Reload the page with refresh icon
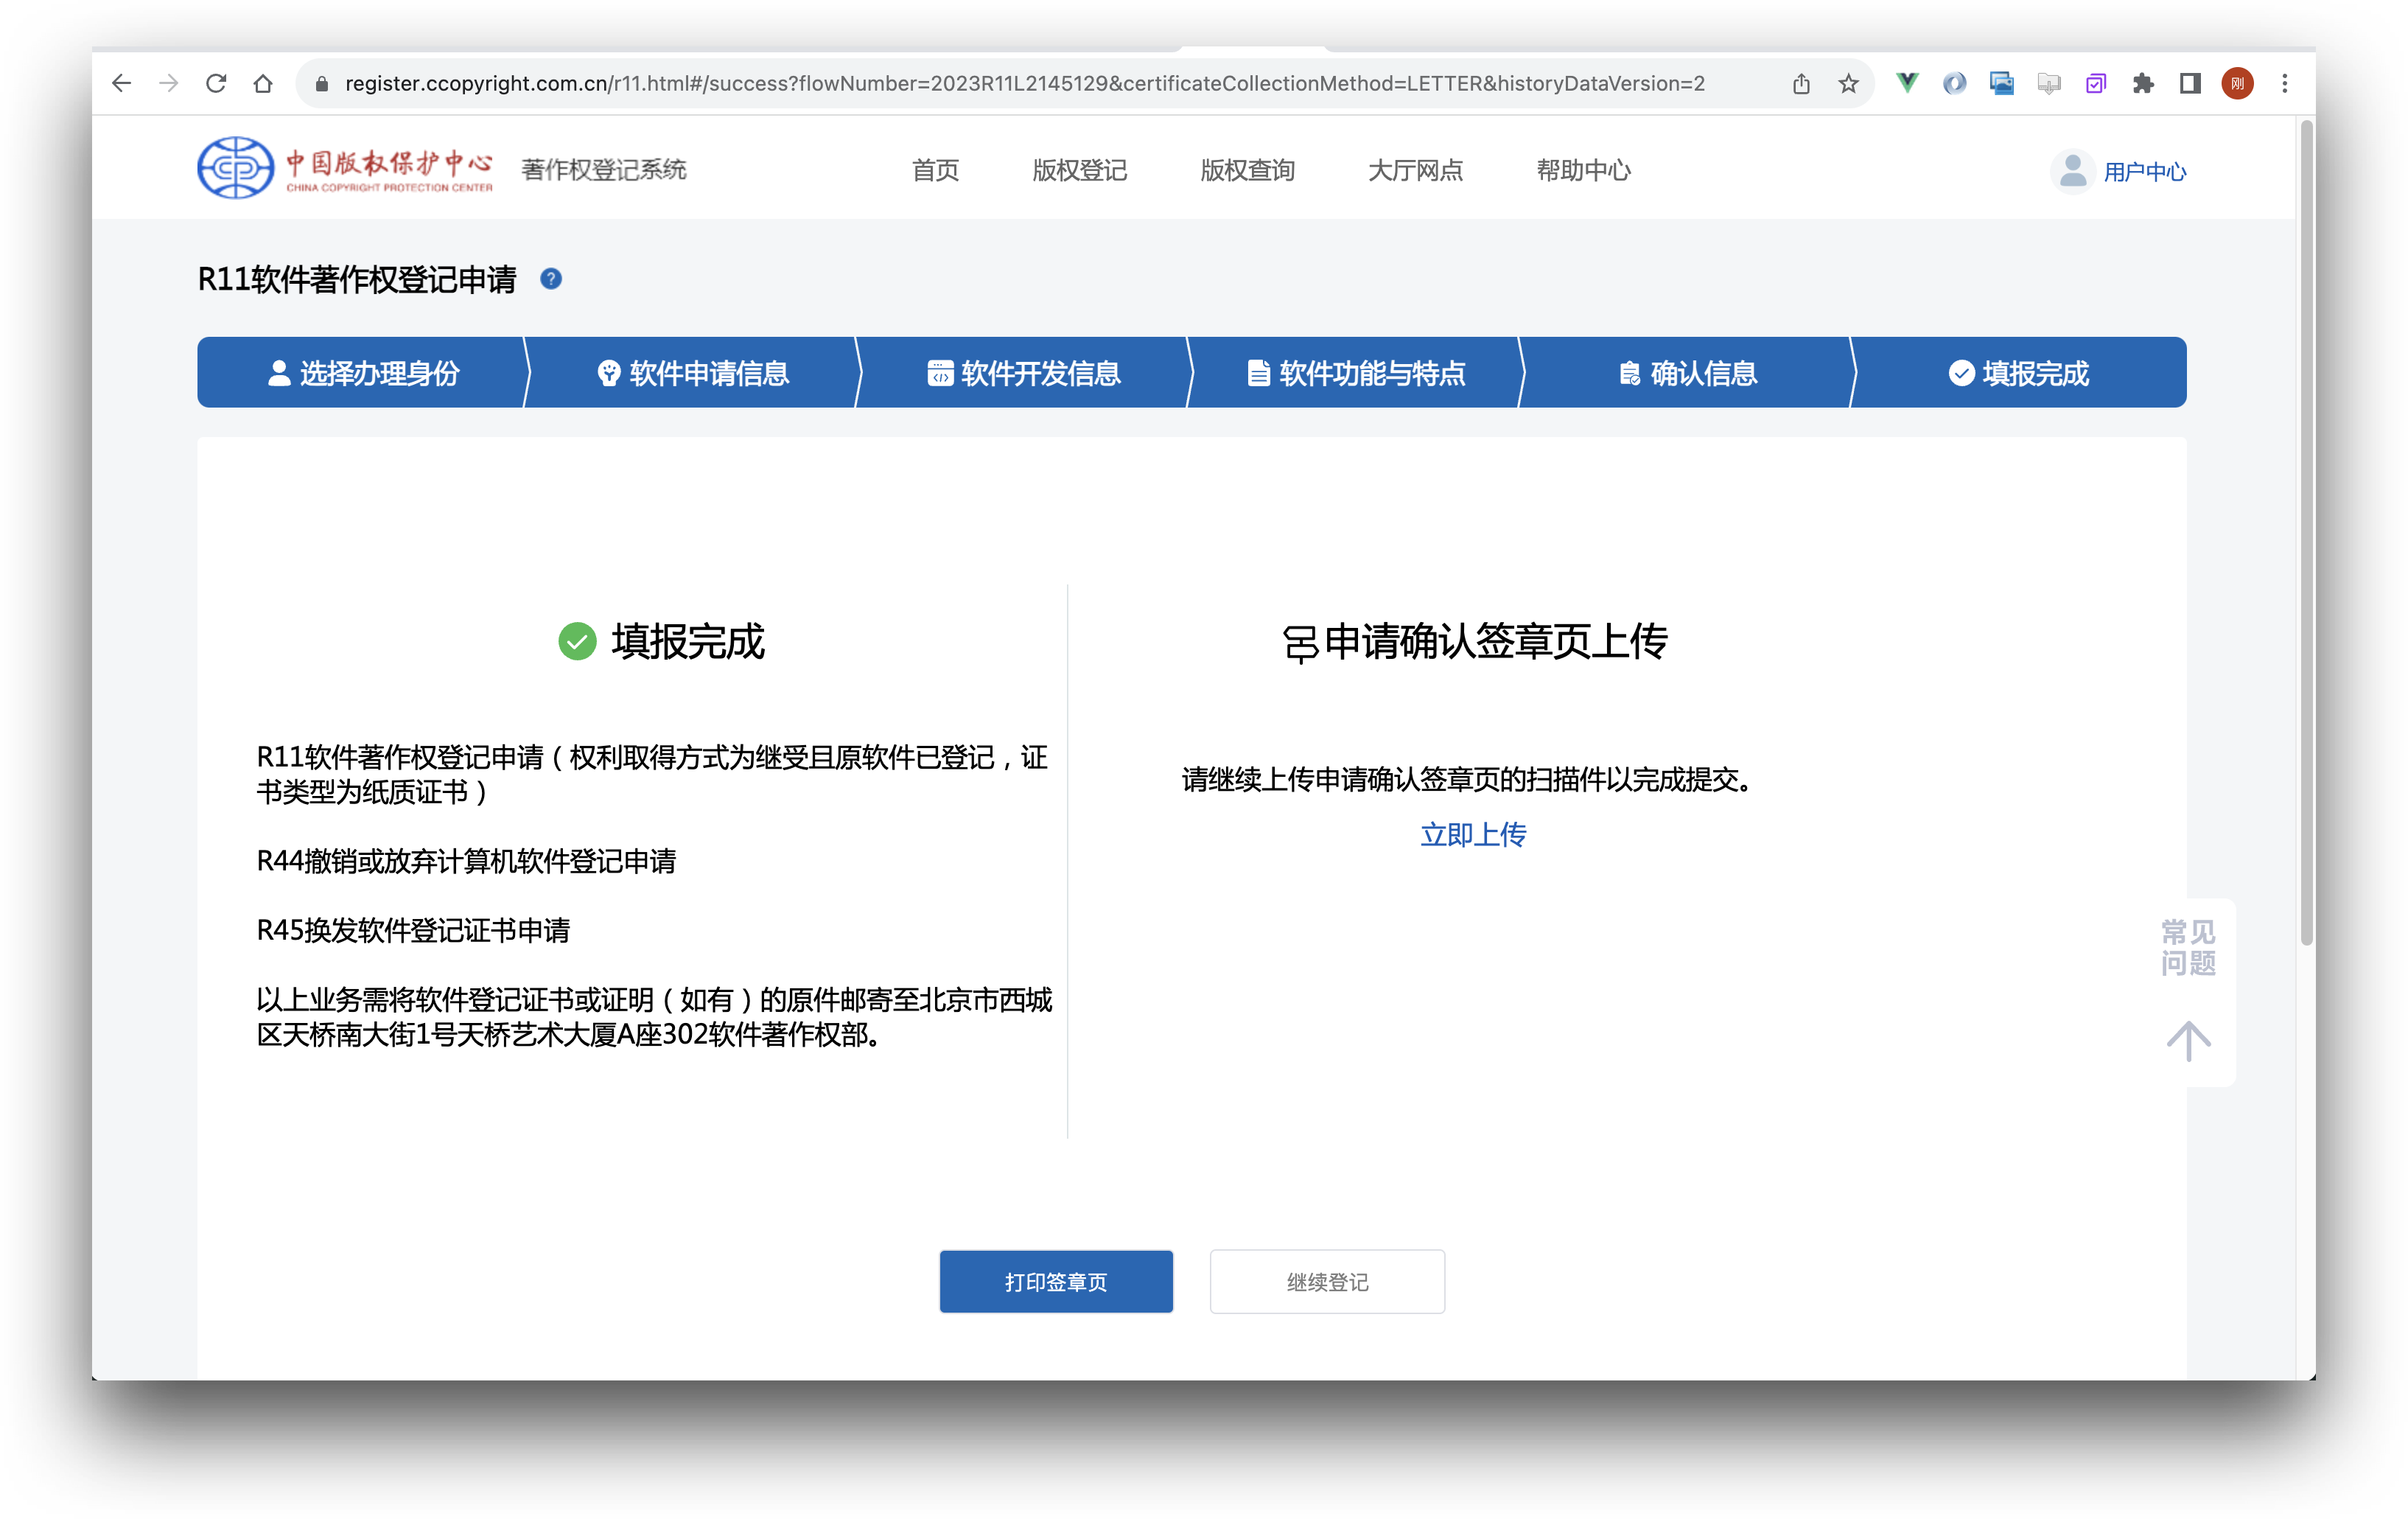This screenshot has height=1519, width=2408. (x=216, y=84)
